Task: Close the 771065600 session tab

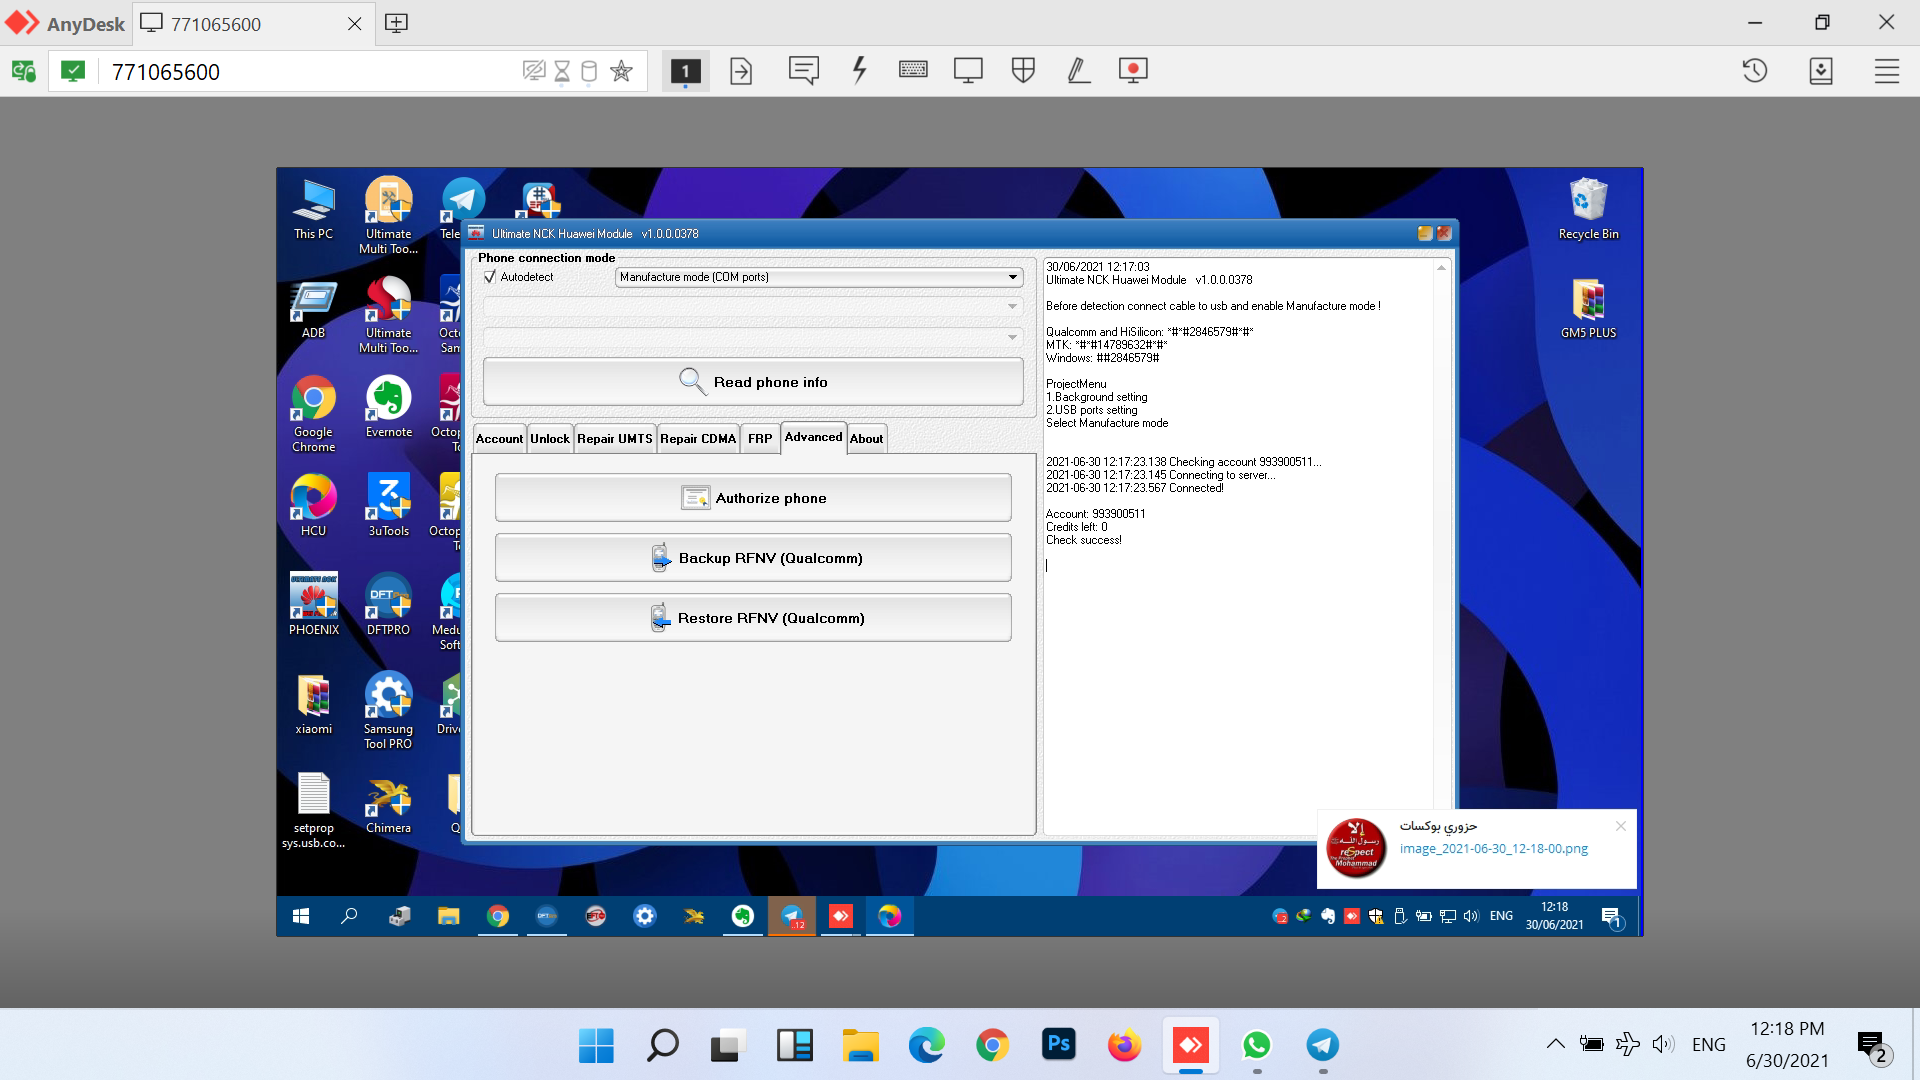Action: click(354, 24)
